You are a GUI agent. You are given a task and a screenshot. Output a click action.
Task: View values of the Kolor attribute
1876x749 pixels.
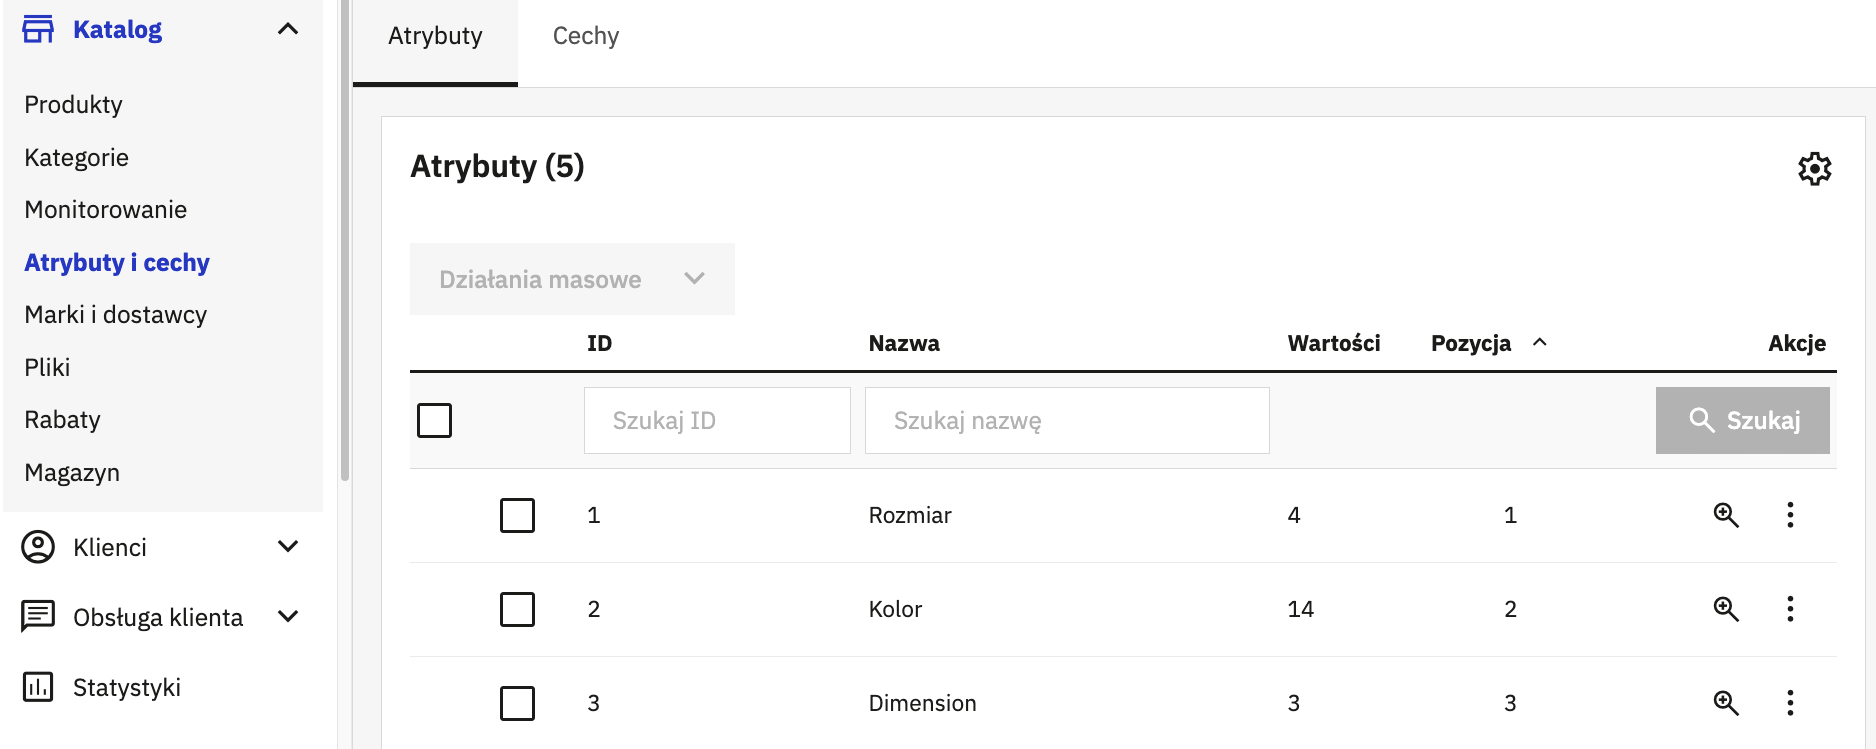tap(1726, 609)
